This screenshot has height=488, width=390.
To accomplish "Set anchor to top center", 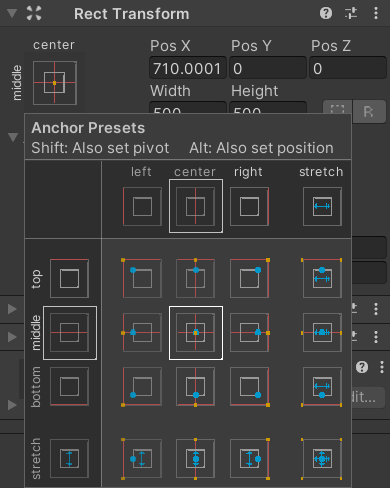I will click(x=196, y=278).
